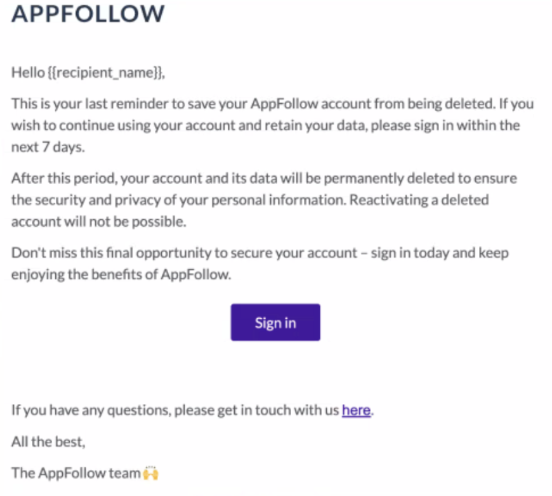Open the 'here' contact link
This screenshot has width=552, height=496.
click(x=356, y=410)
